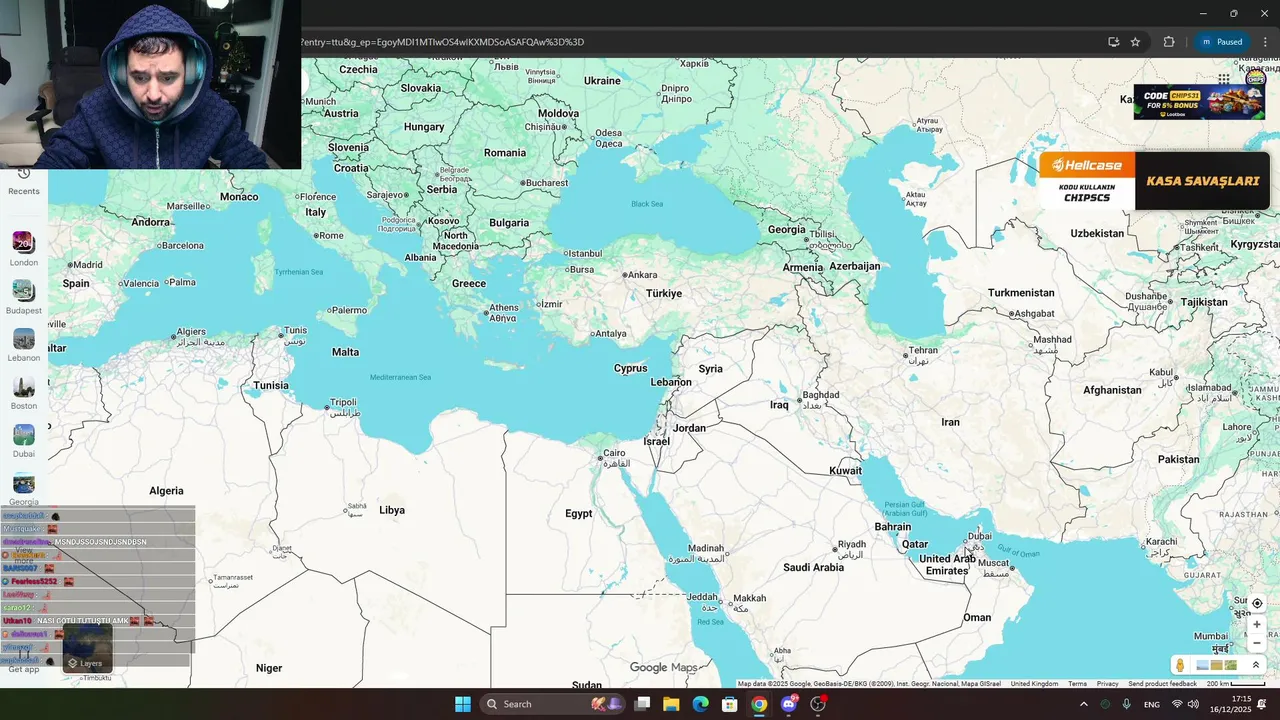Viewport: 1280px width, 720px height.
Task: Click the CHIPS account avatar on map
Action: pos(1256,79)
